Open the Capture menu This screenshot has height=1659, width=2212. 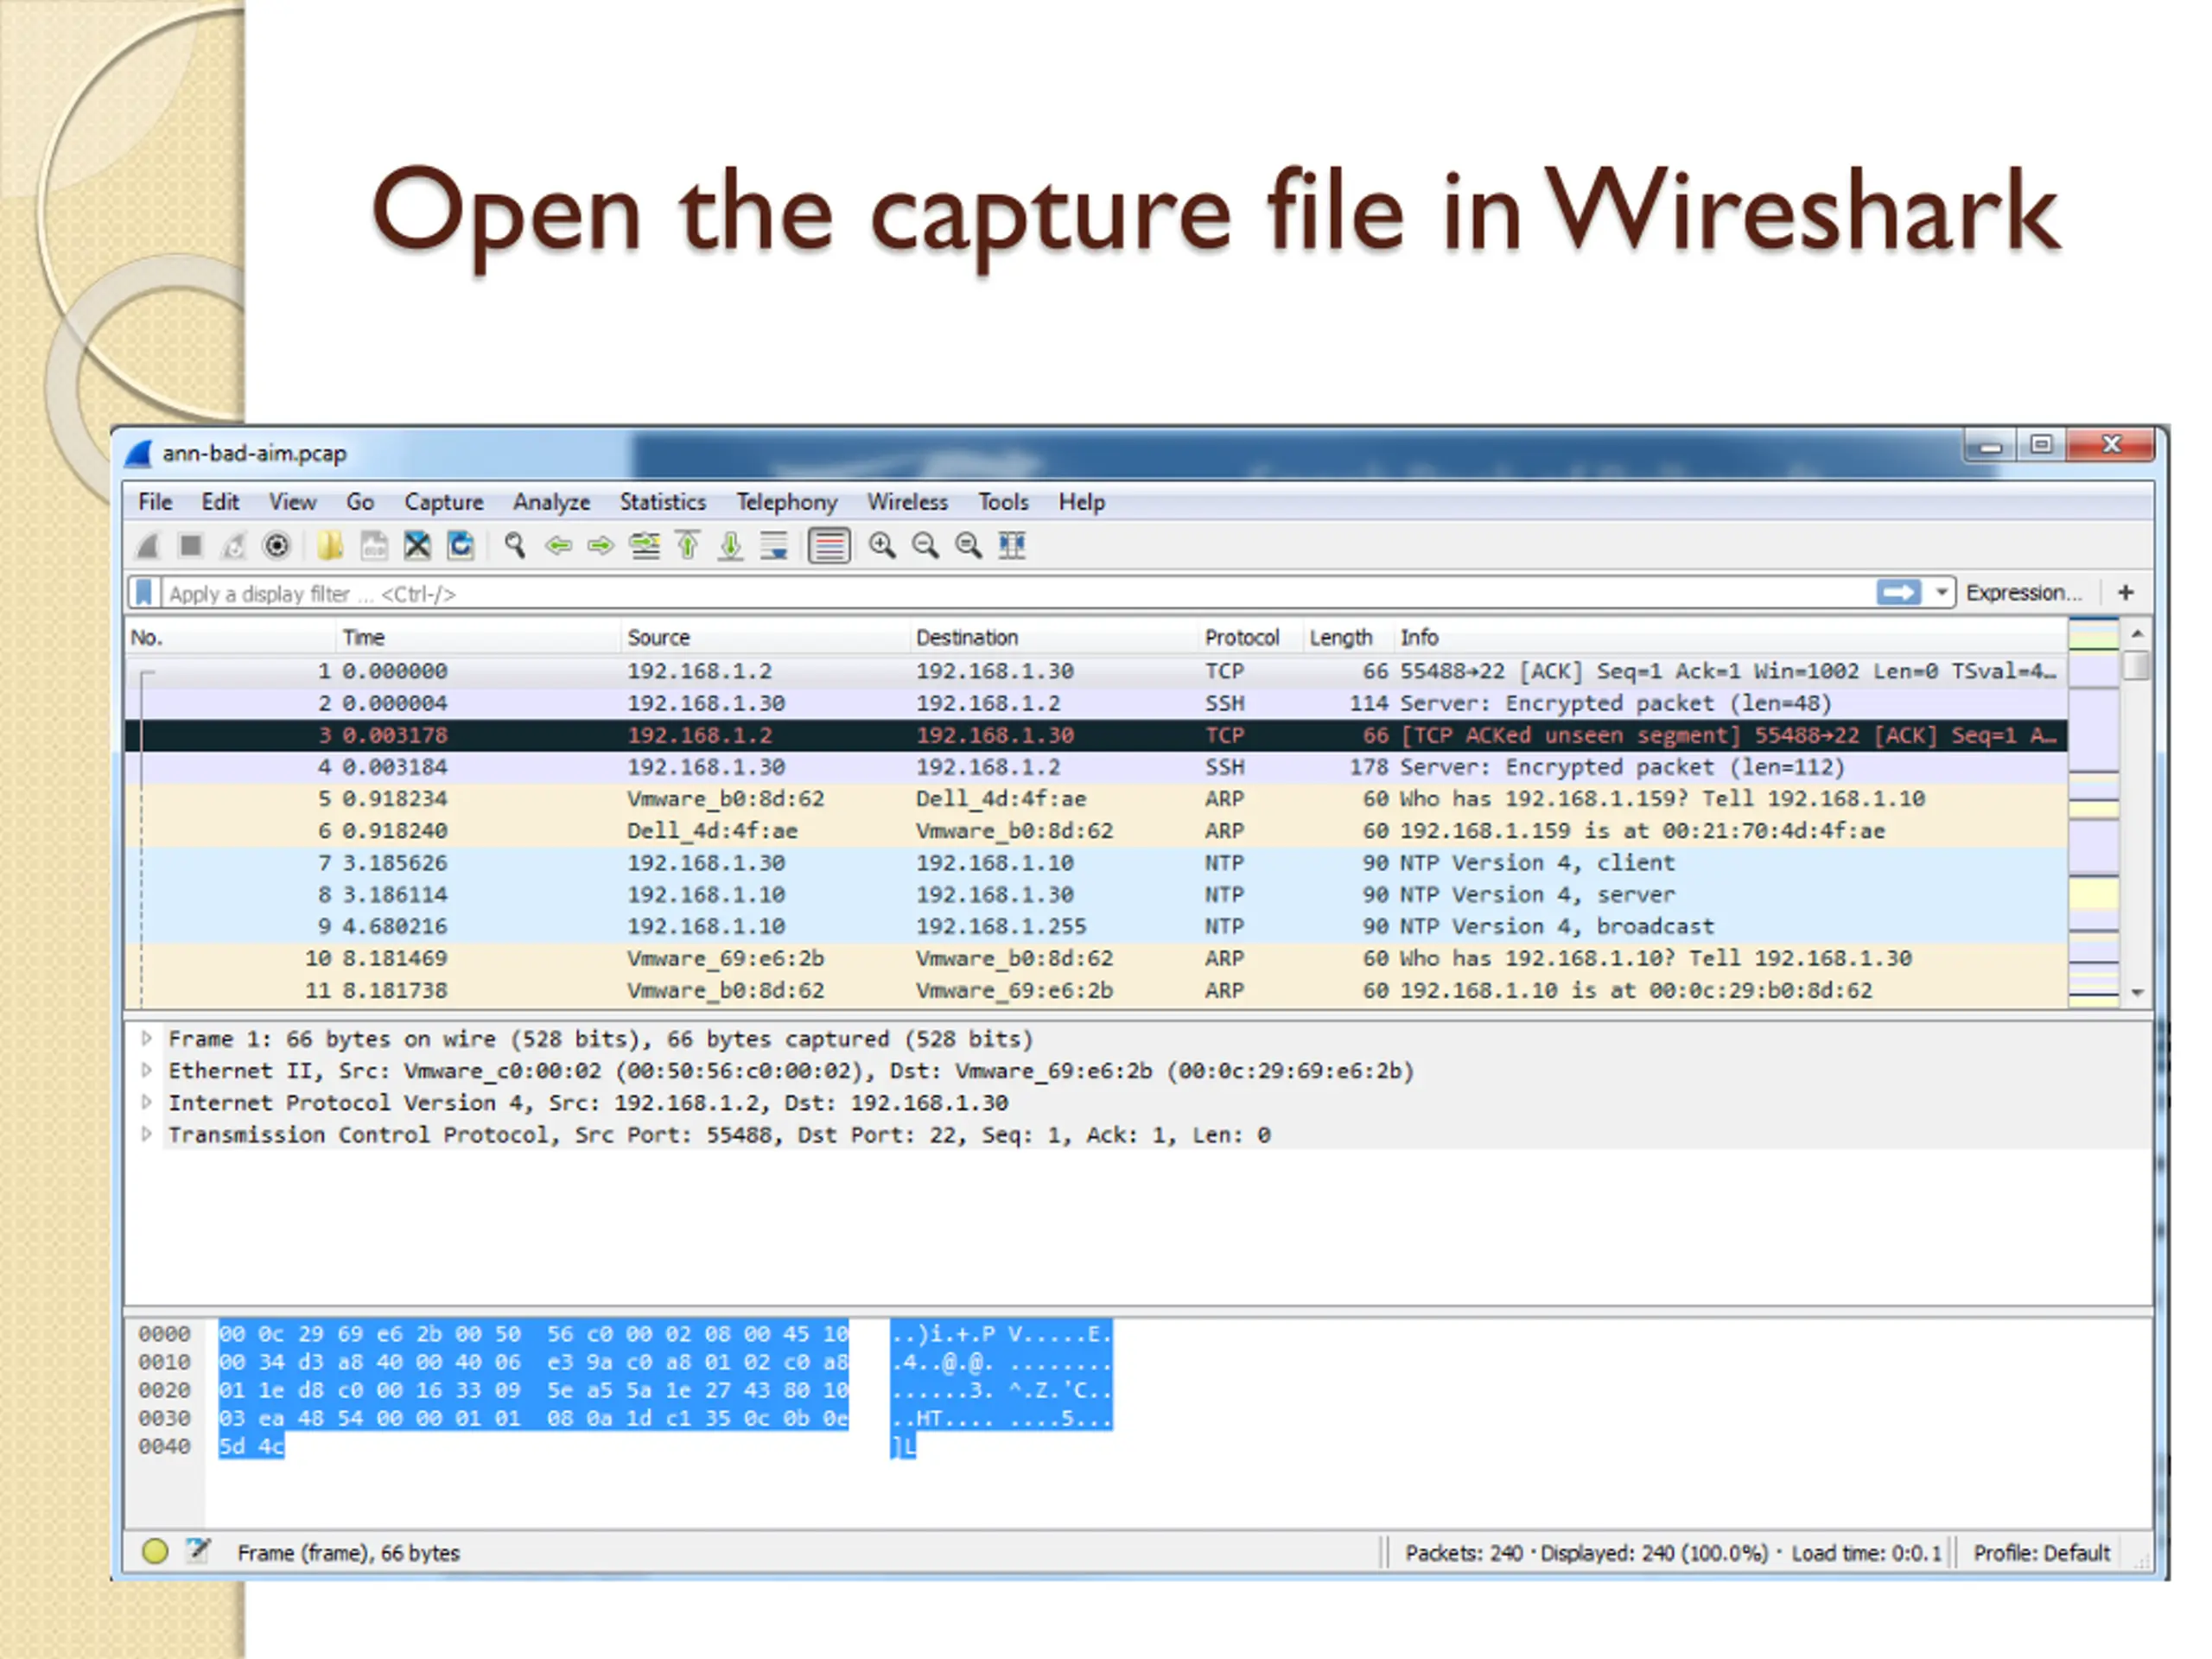point(444,502)
